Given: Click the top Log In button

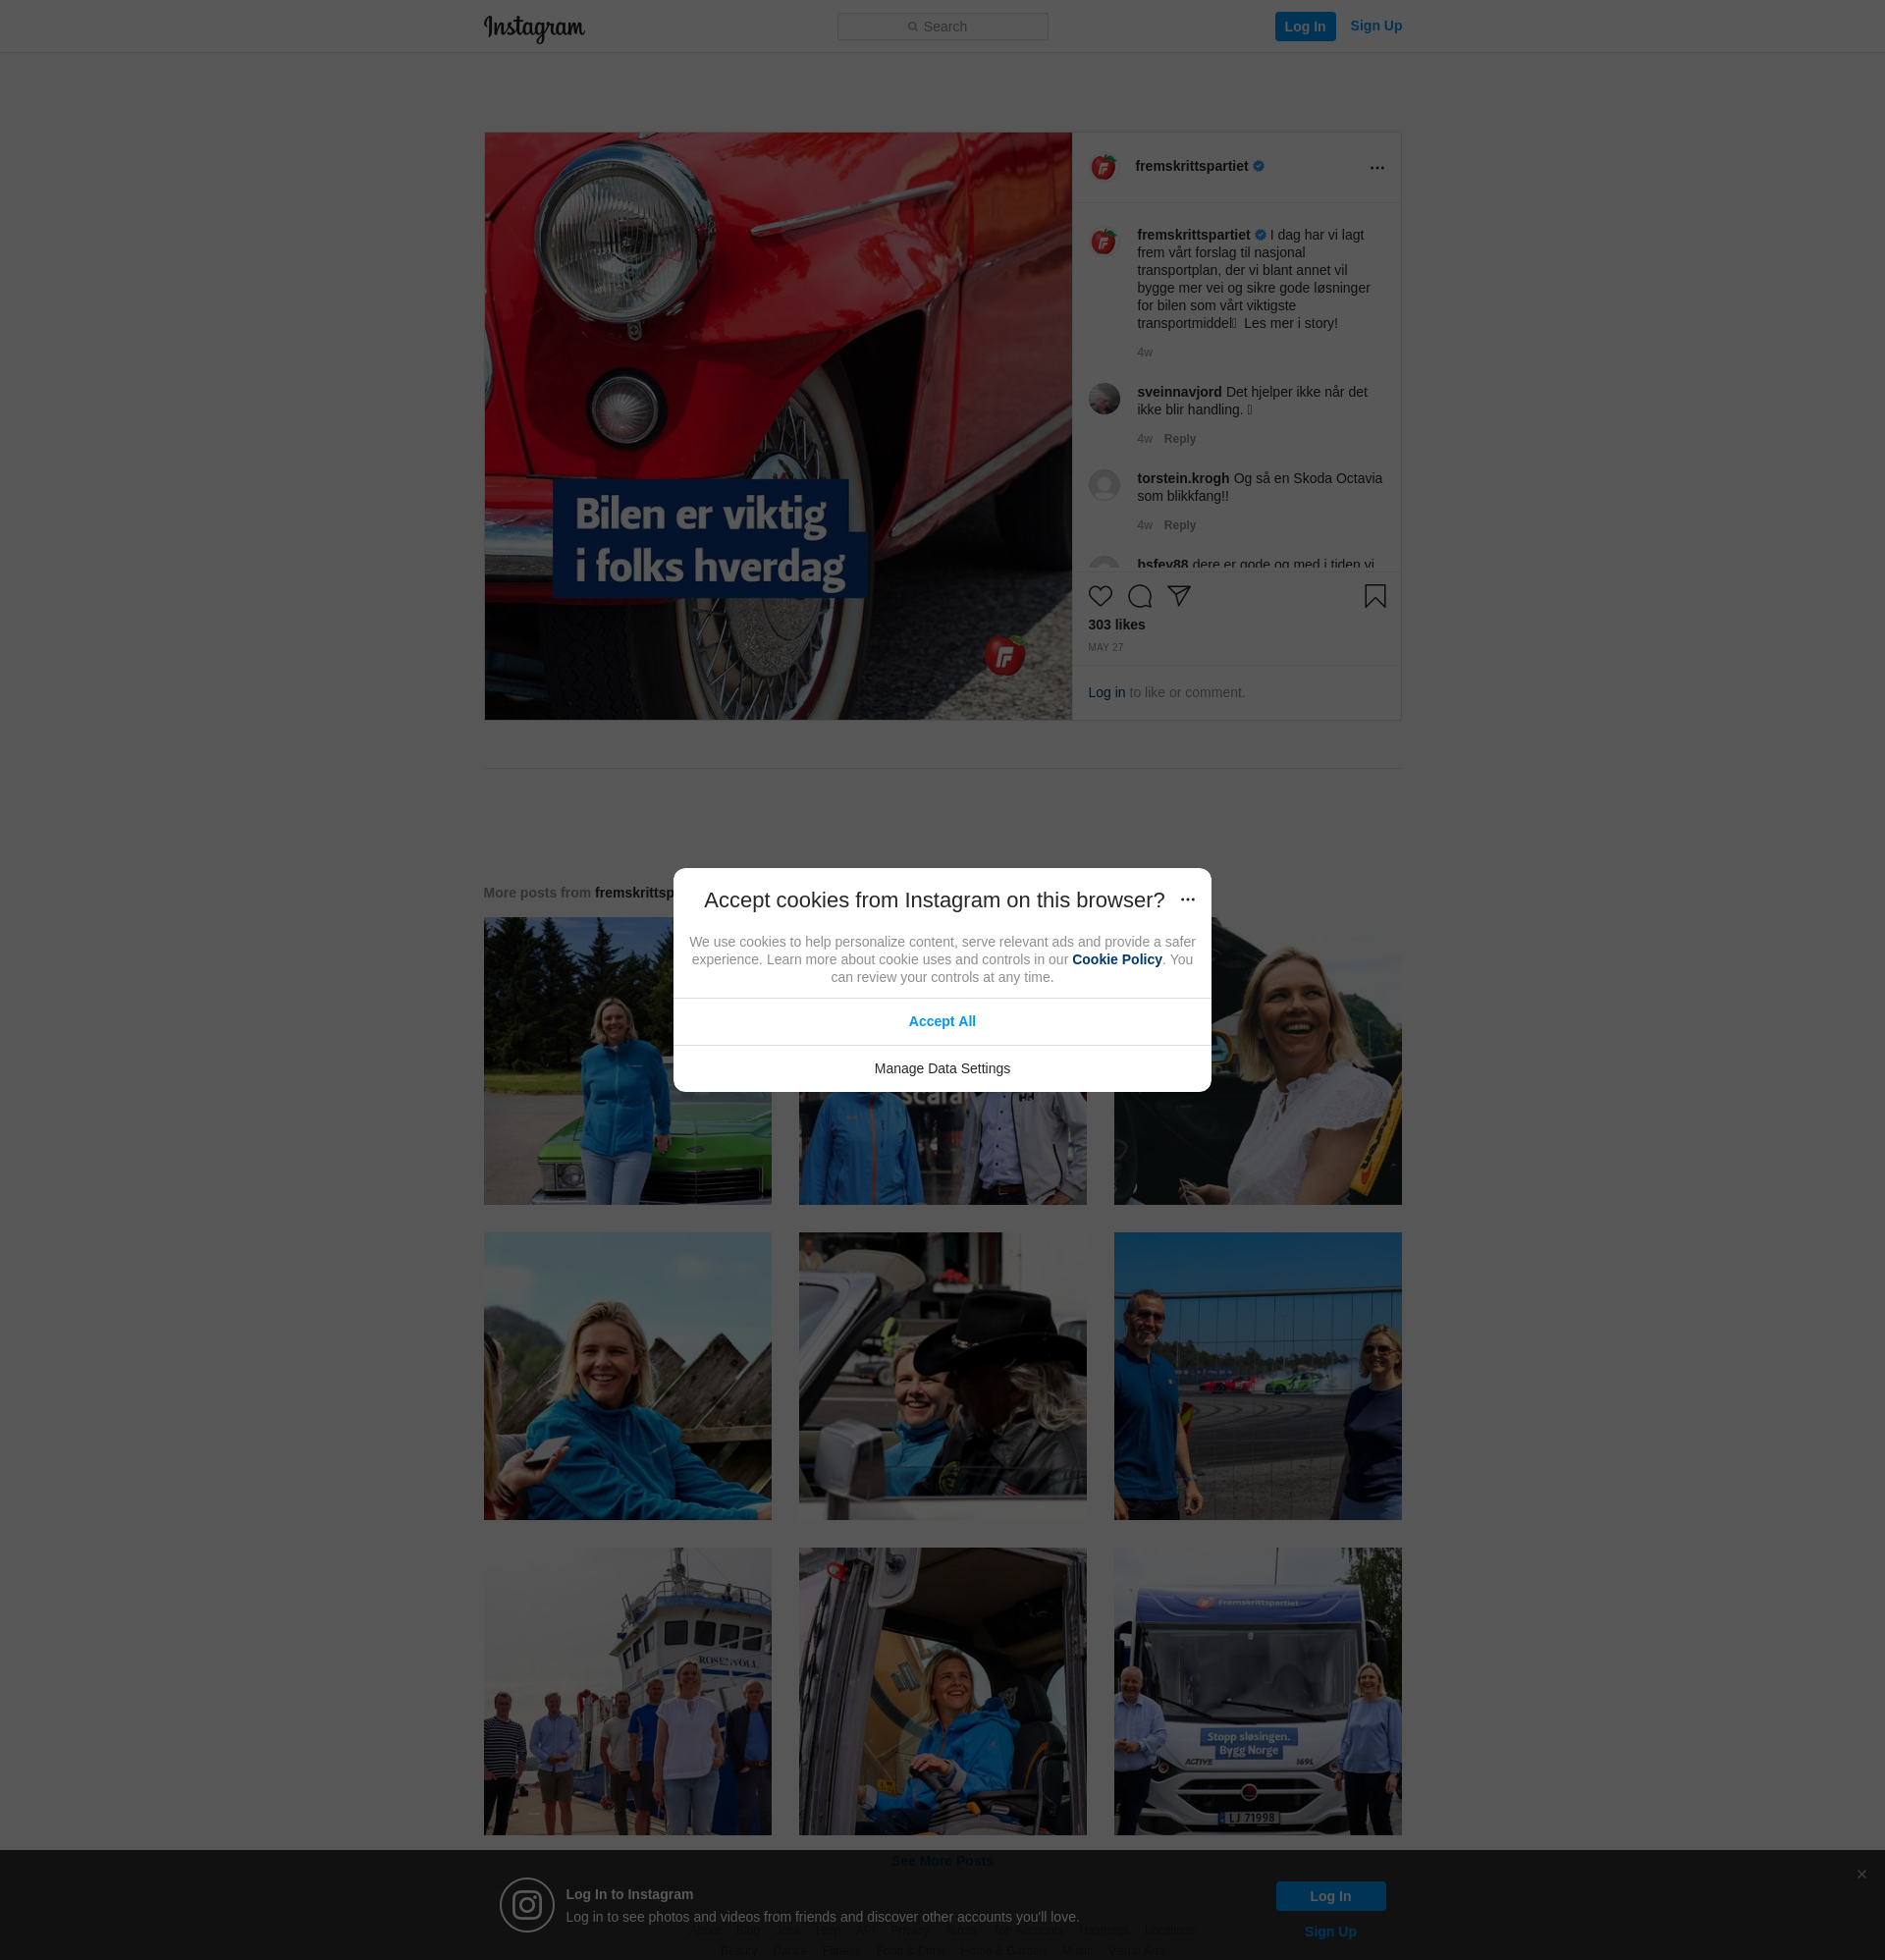Looking at the screenshot, I should coord(1304,26).
